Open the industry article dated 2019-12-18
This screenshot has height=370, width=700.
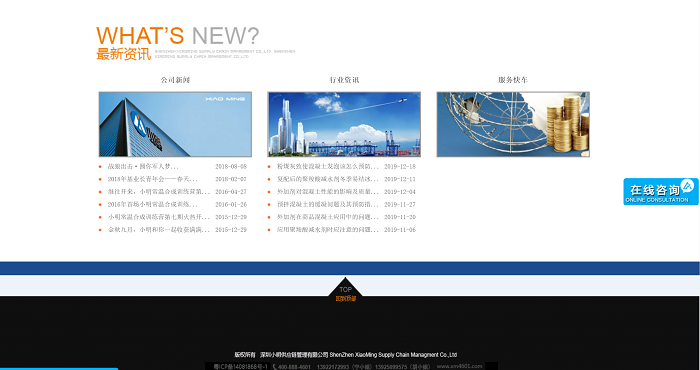click(328, 166)
